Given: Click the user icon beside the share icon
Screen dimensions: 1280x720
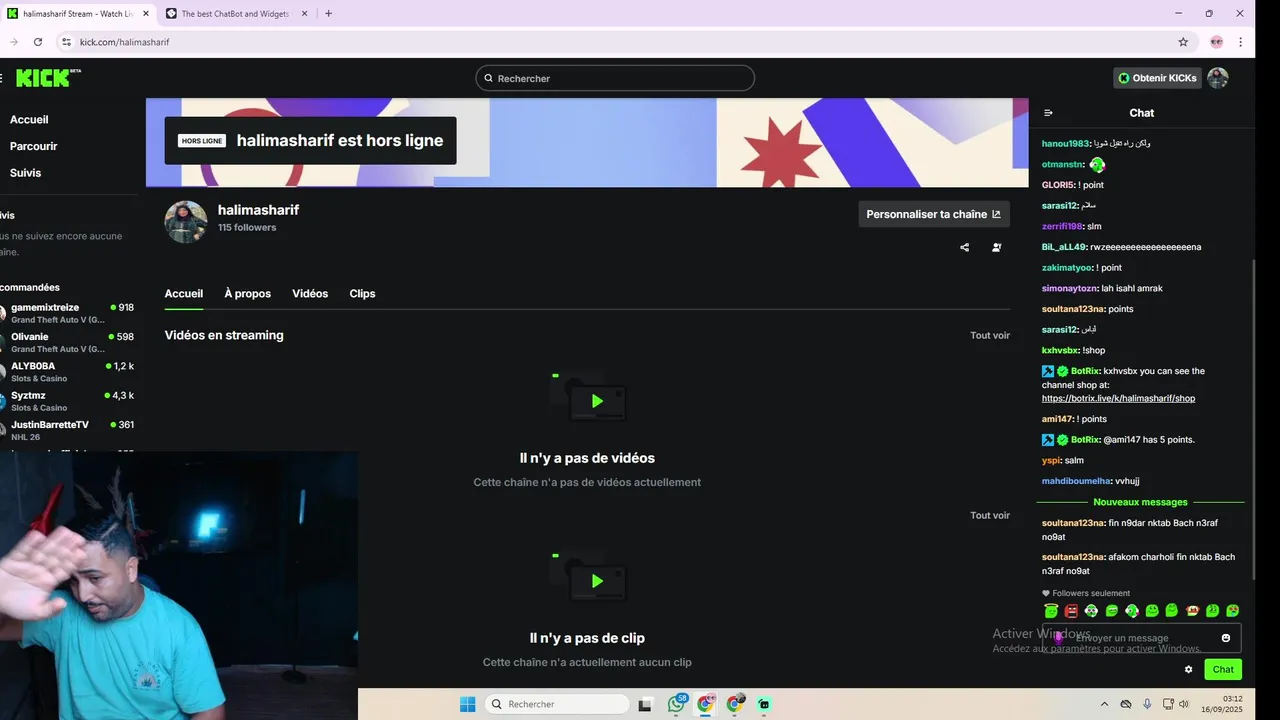Looking at the screenshot, I should tap(996, 247).
